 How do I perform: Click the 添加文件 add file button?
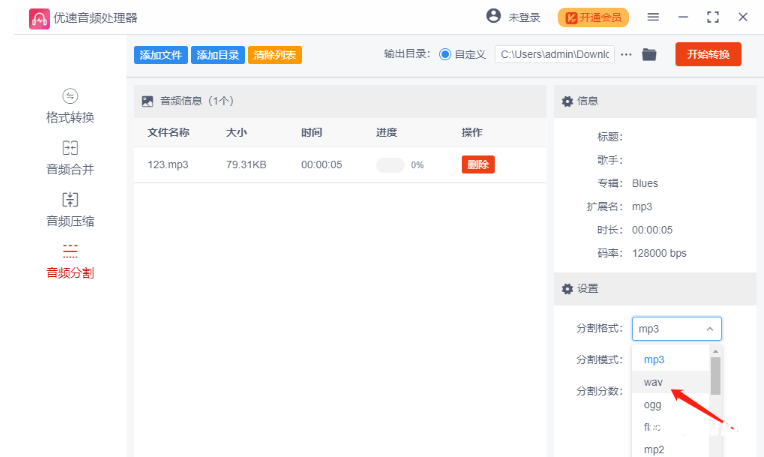point(161,55)
